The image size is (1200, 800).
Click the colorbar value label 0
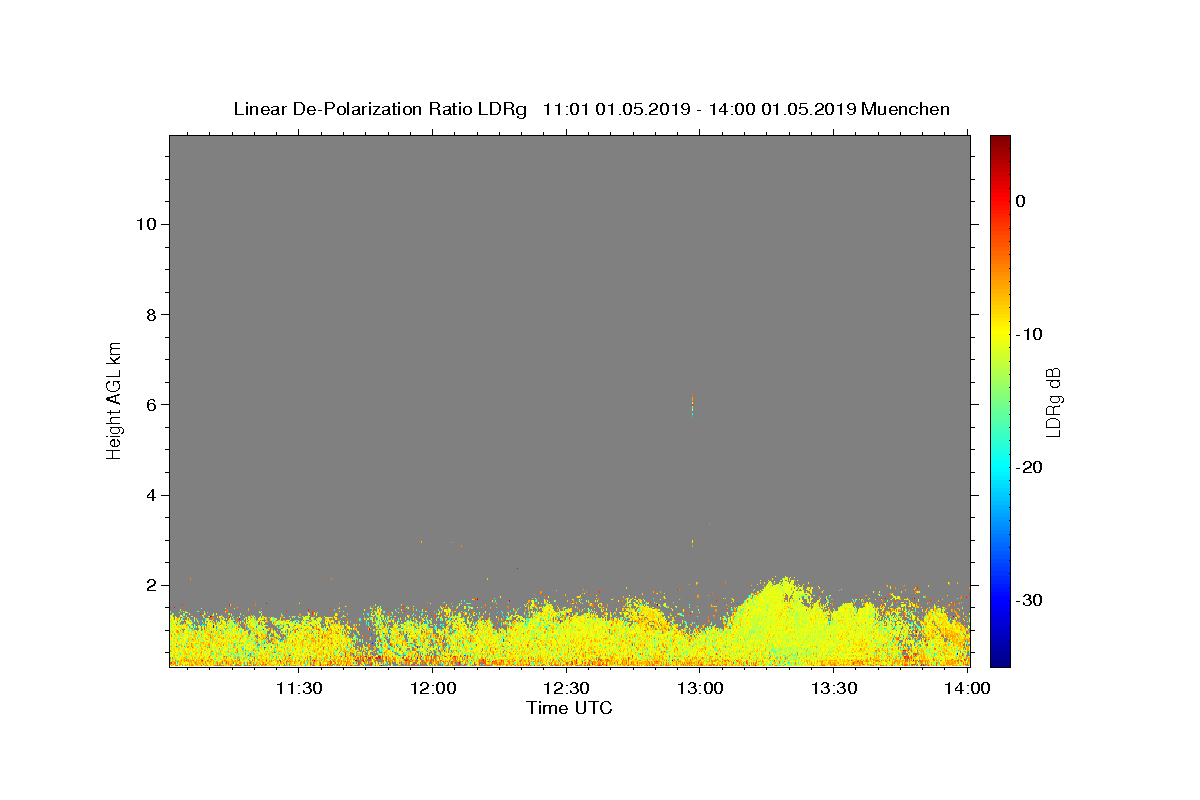pos(1021,201)
